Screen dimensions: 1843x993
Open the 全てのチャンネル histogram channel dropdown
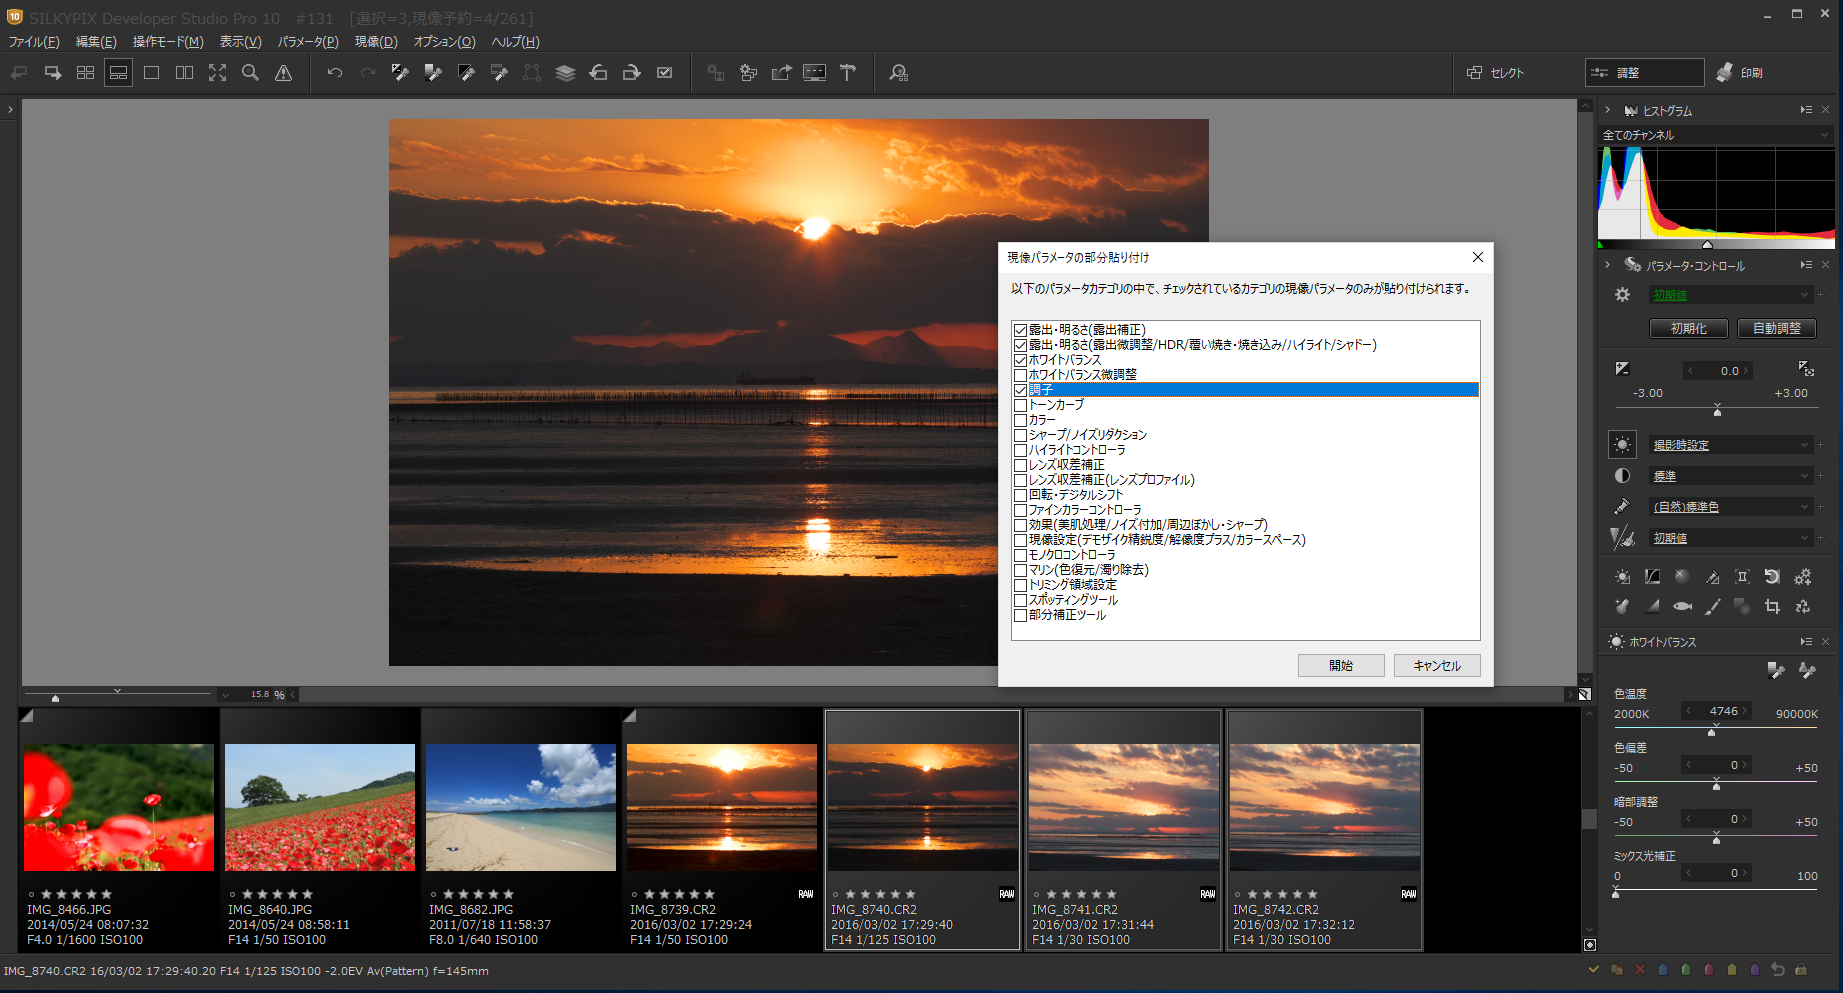1716,135
